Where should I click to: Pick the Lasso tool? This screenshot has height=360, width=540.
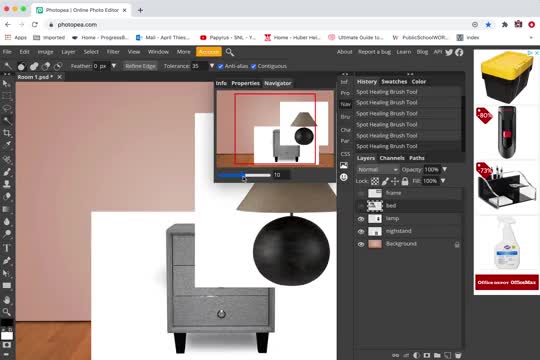tap(7, 108)
